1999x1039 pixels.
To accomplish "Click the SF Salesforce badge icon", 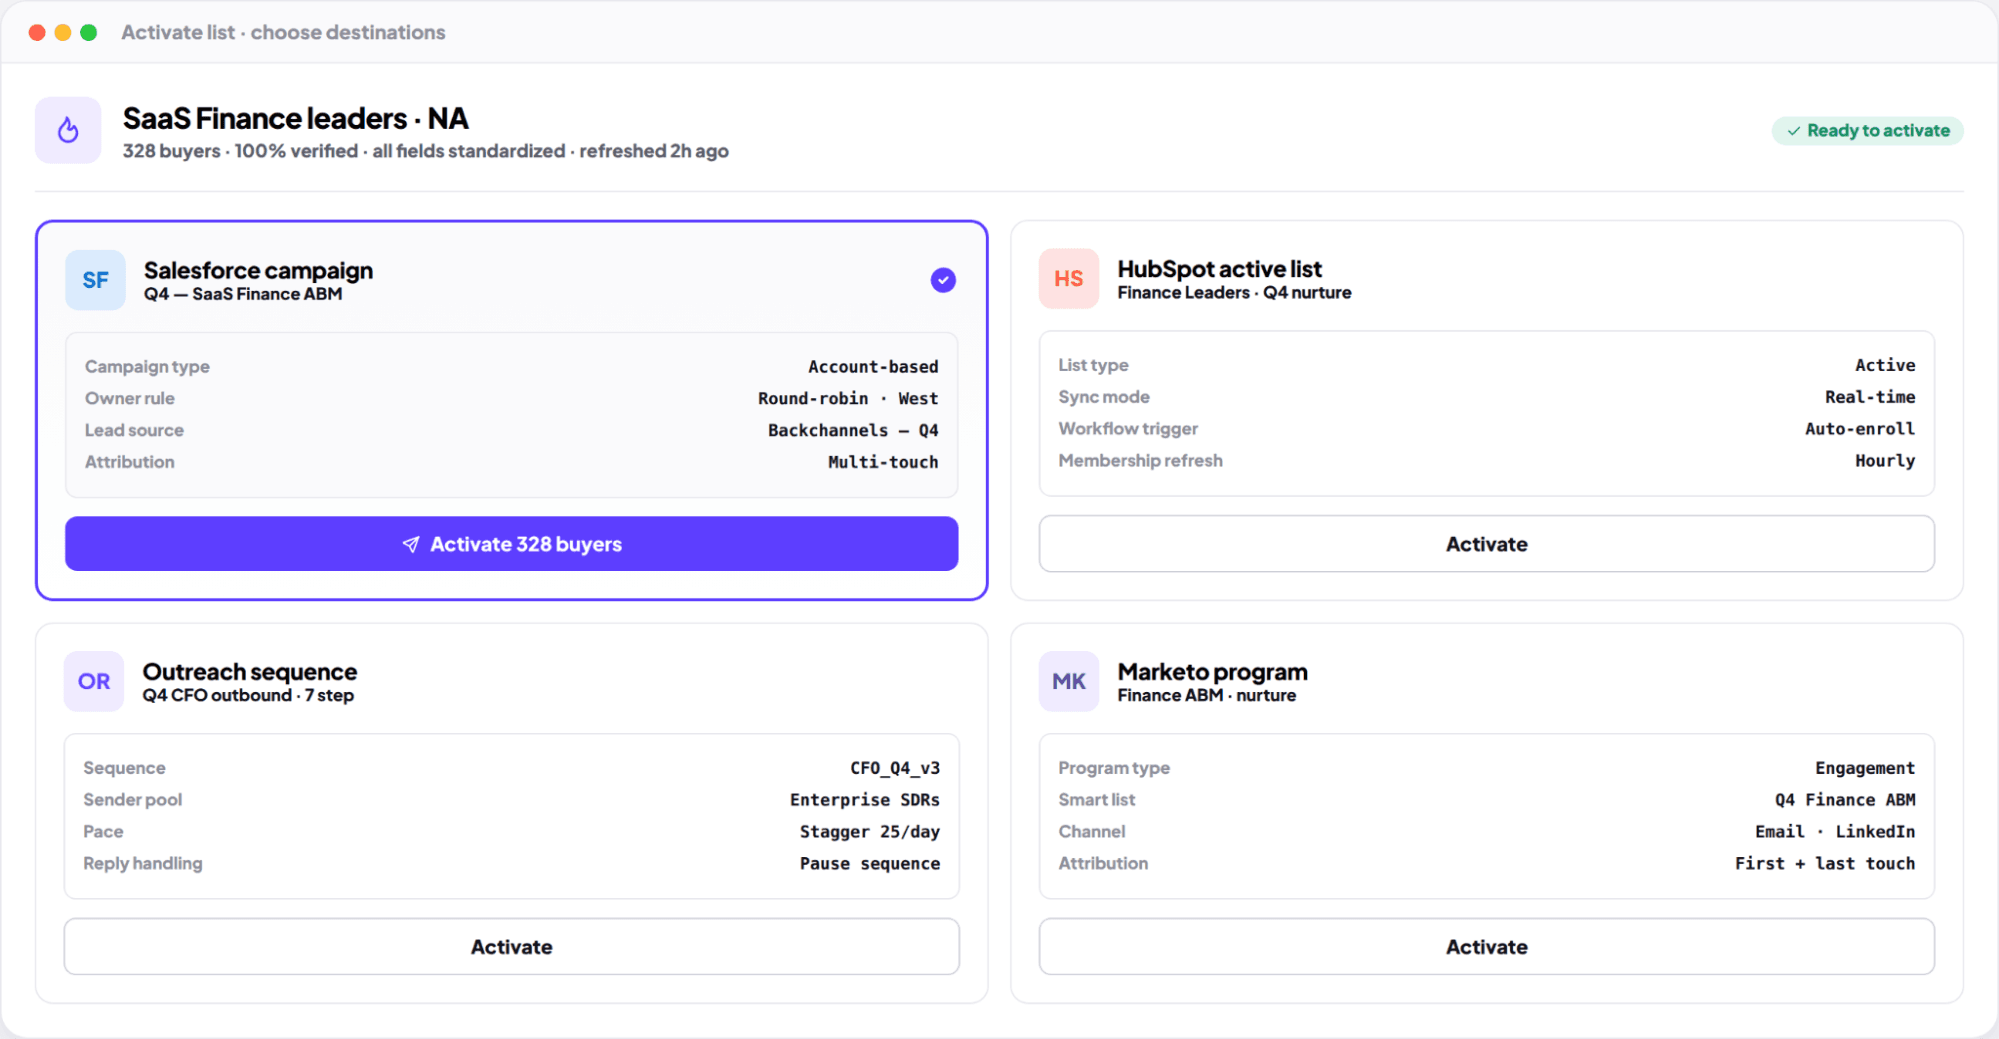I will pyautogui.click(x=95, y=280).
